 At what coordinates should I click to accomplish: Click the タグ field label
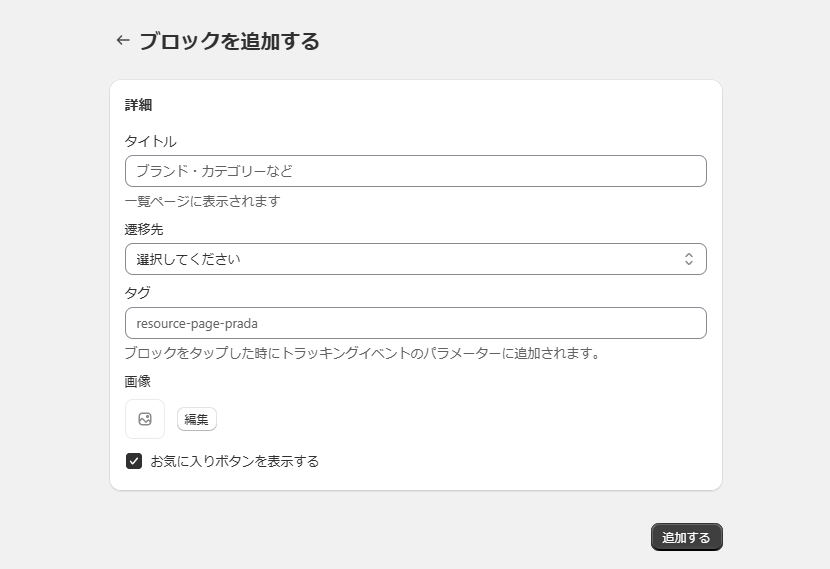click(138, 293)
